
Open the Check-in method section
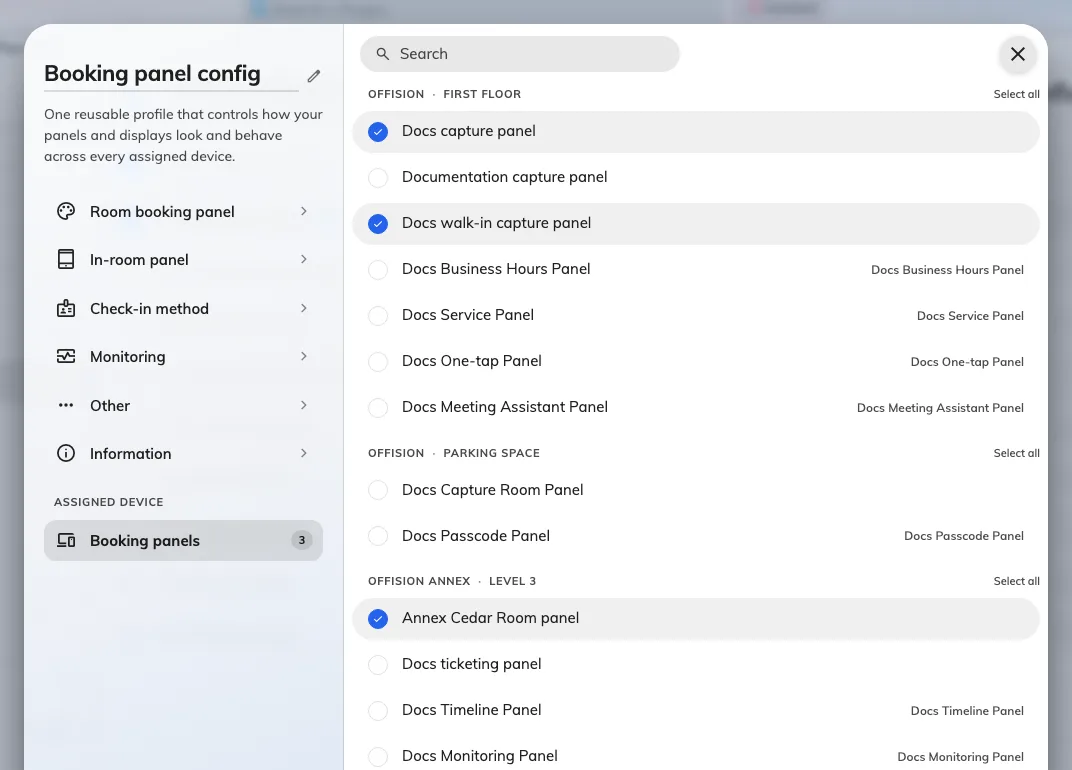[183, 308]
